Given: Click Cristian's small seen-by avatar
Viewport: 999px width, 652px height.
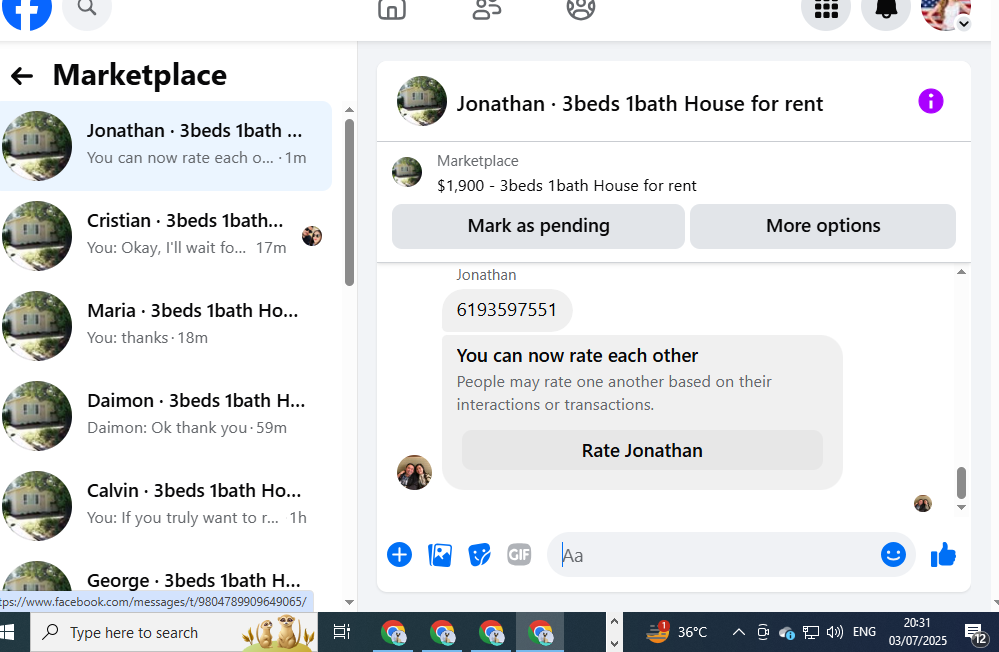Looking at the screenshot, I should (312, 236).
